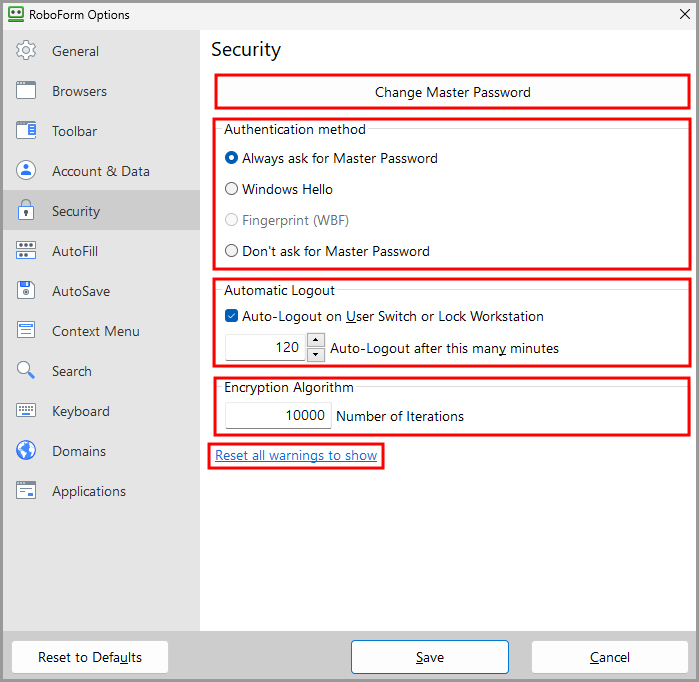Choose Windows Hello authentication
The image size is (699, 682).
click(x=279, y=189)
